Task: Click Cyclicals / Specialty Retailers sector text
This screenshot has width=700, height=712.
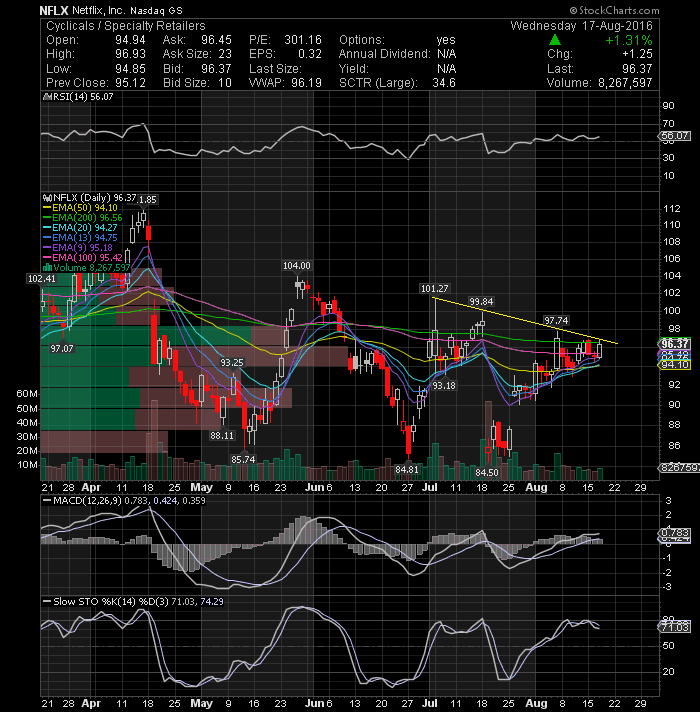Action: pos(126,26)
